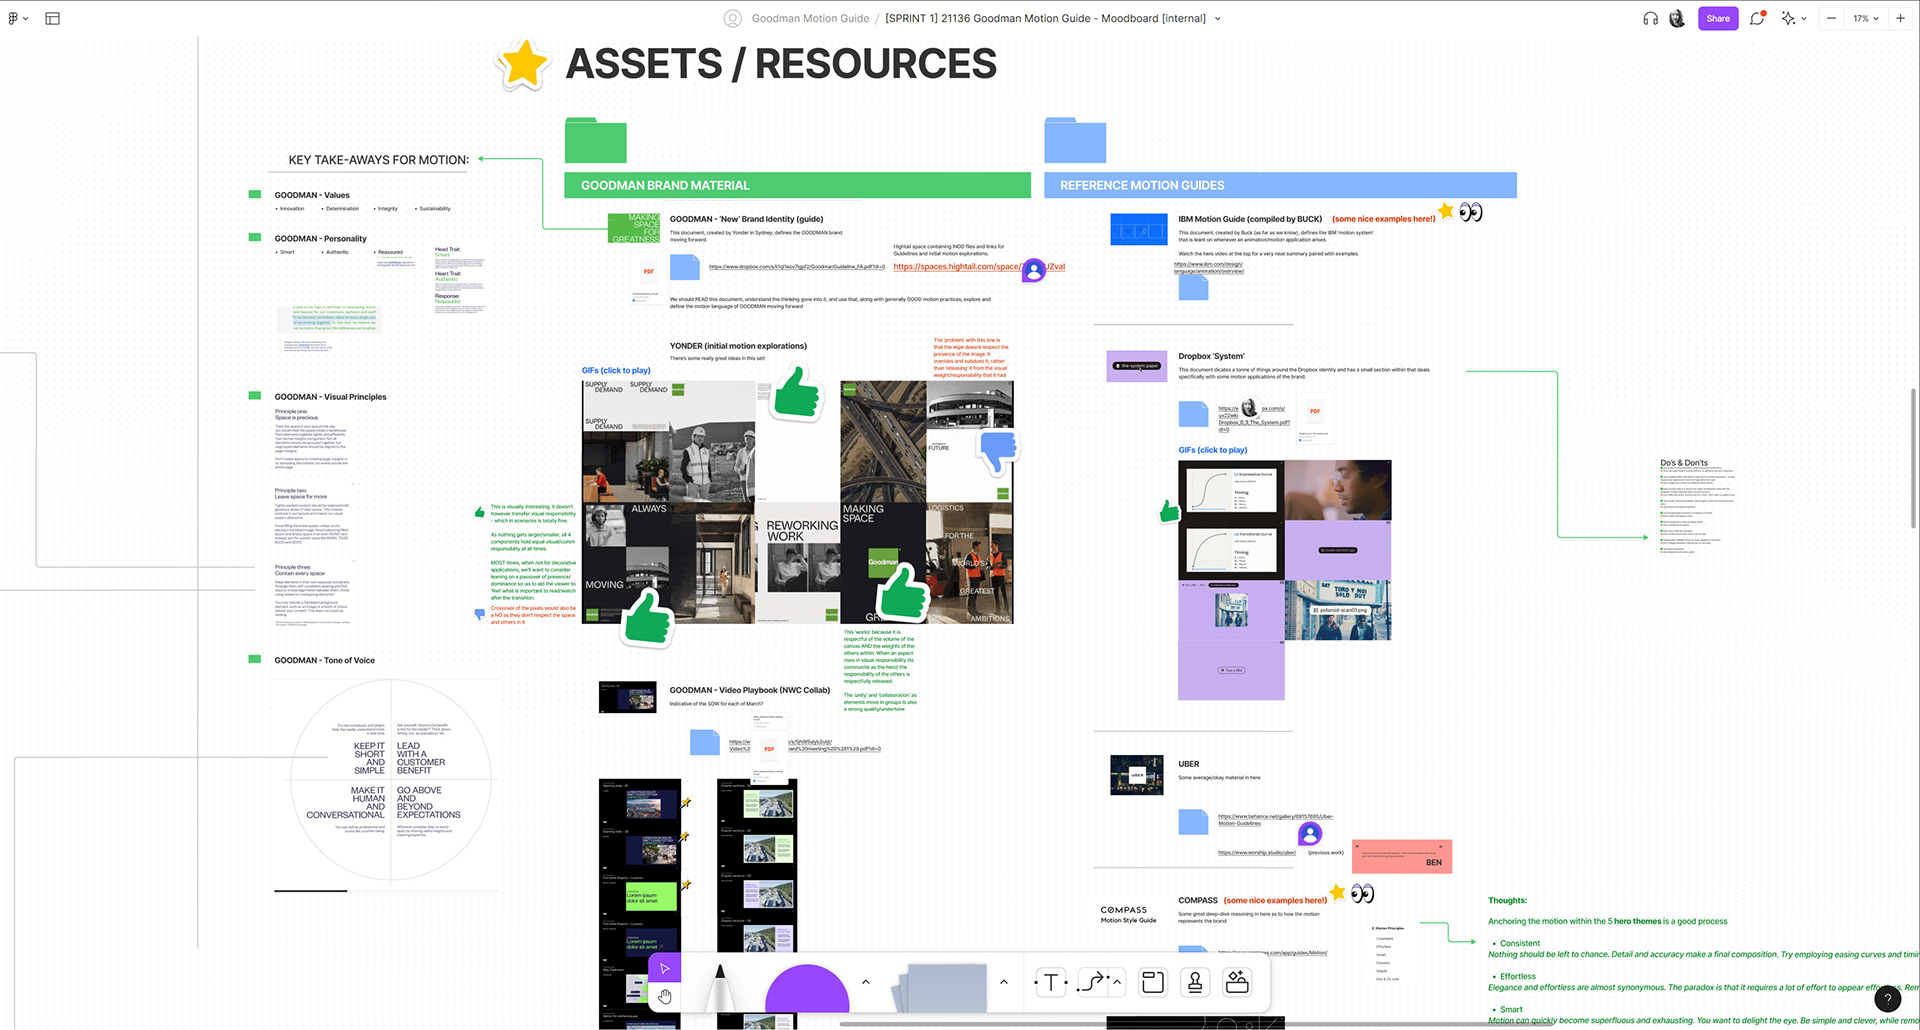Select the SPRINT 1 Moodboard file title
This screenshot has width=1920, height=1030.
click(x=1045, y=18)
